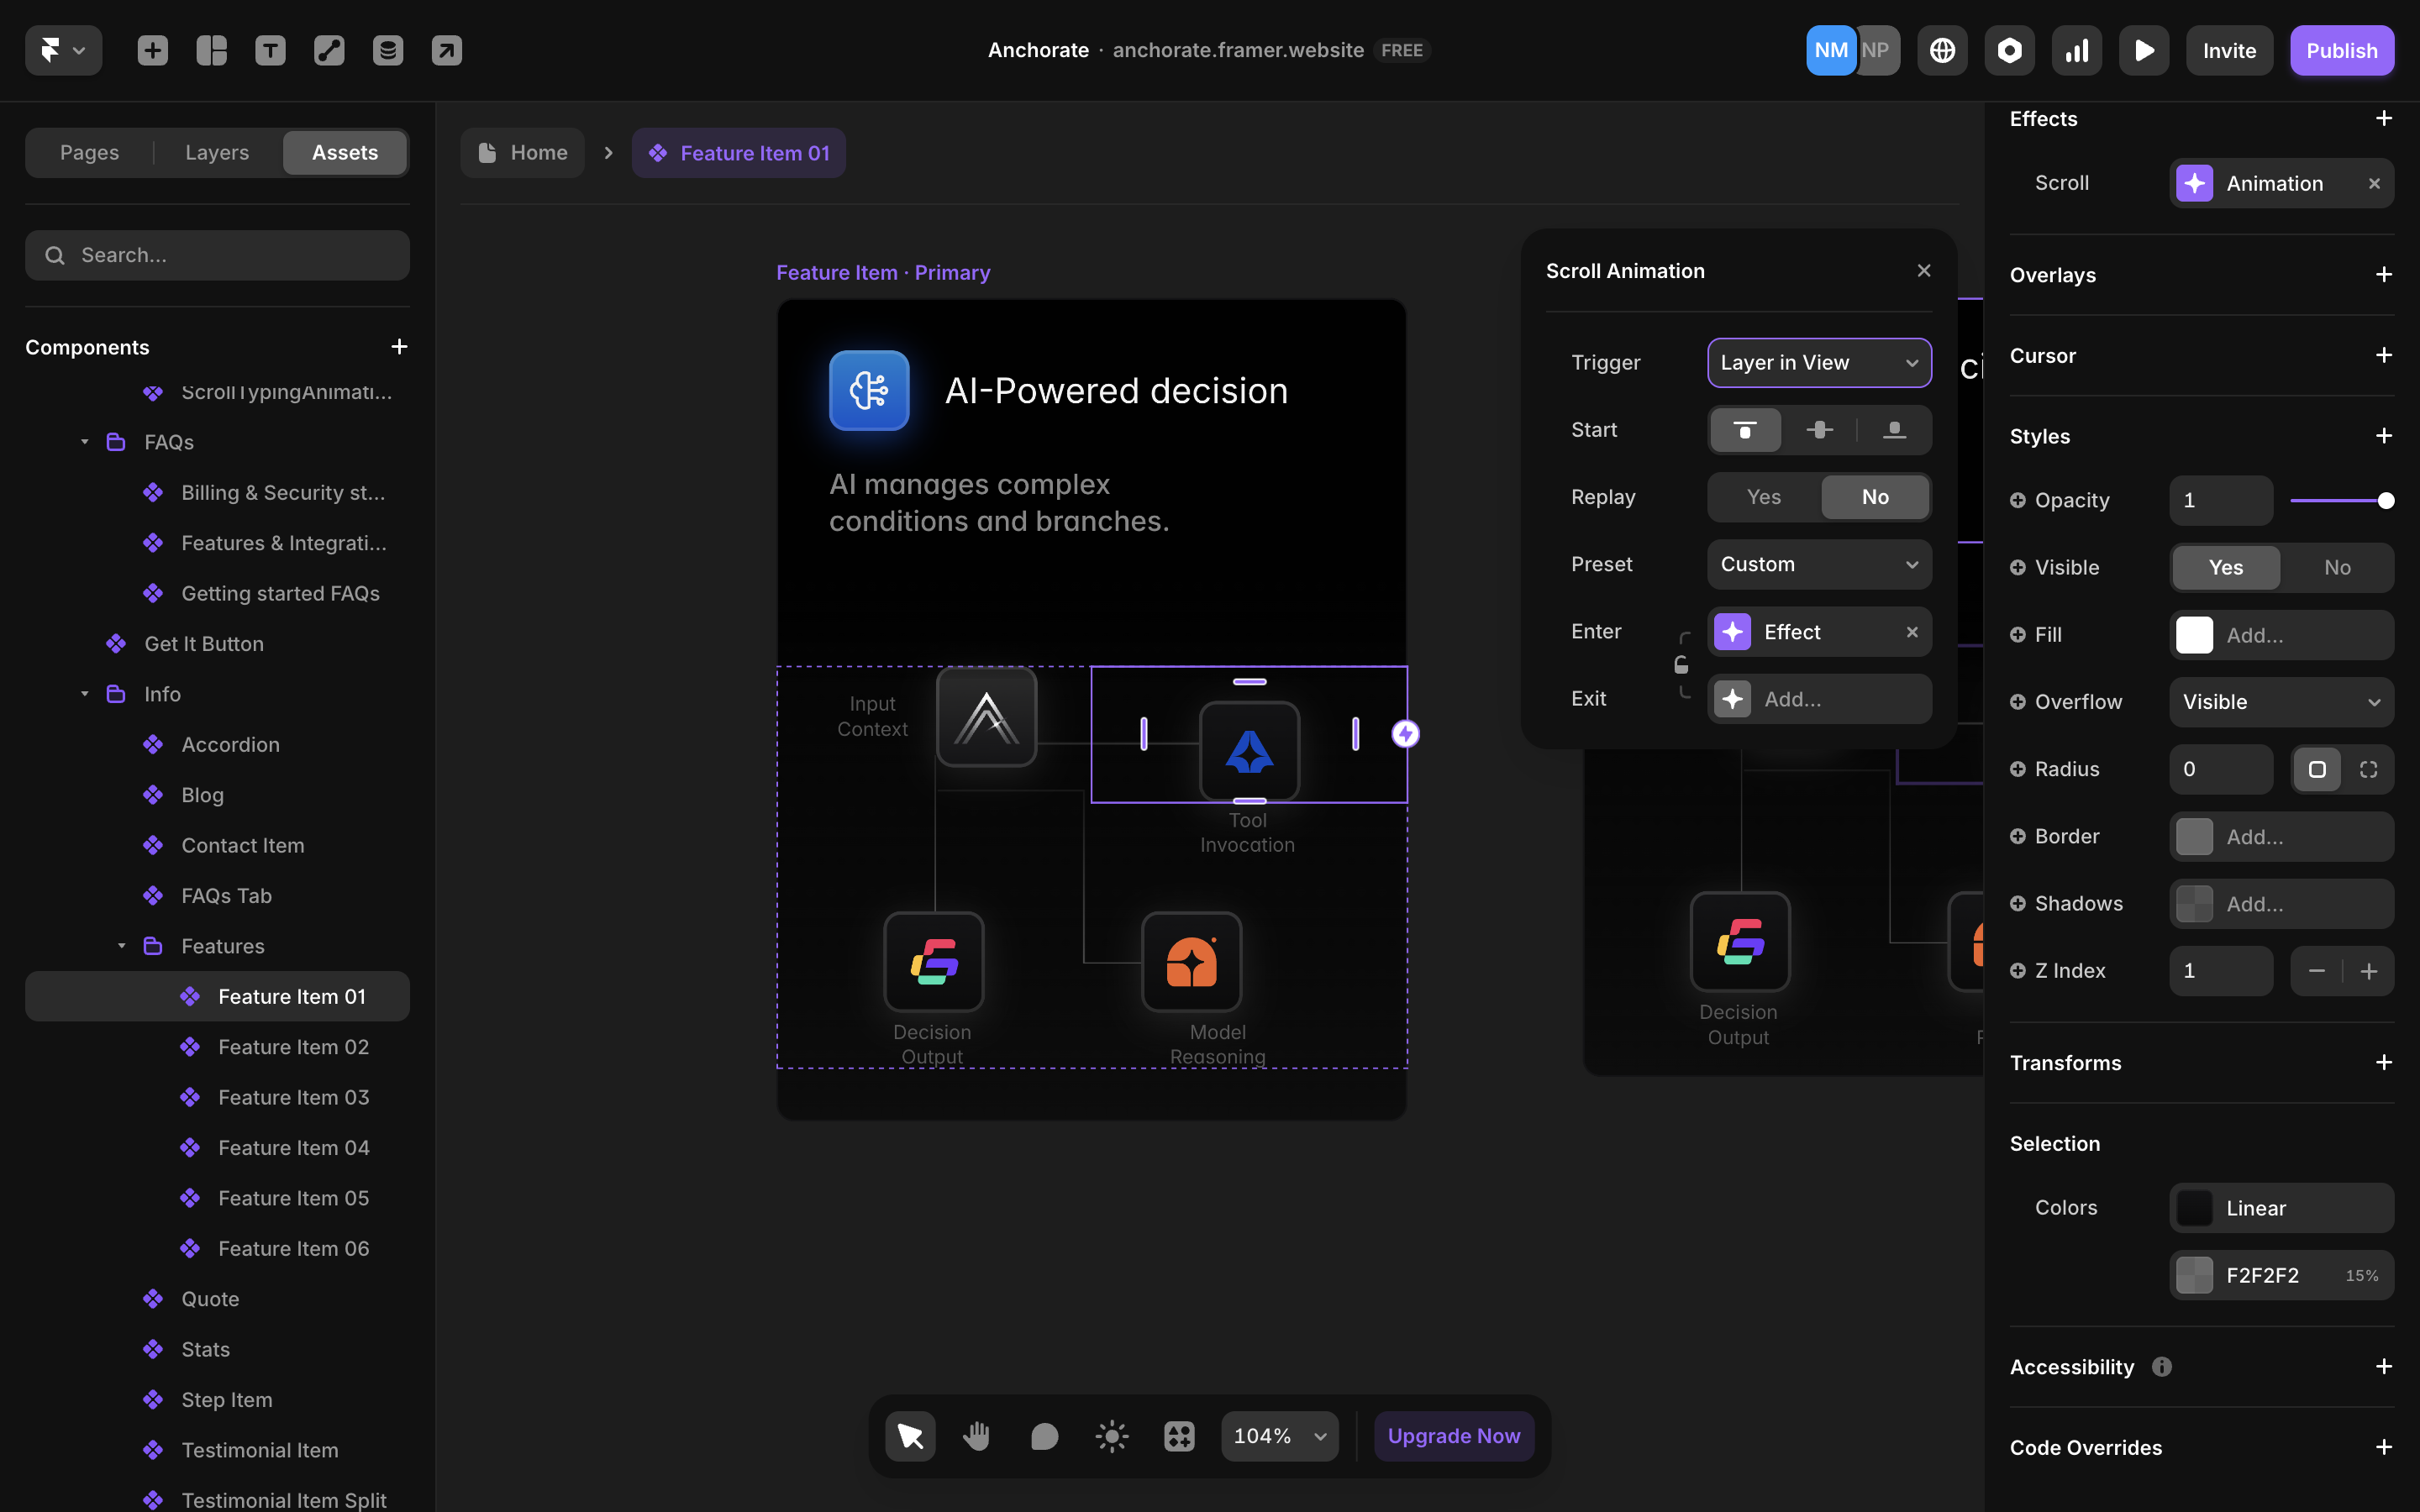Toggle the light/dark canvas sun icon

(1111, 1436)
